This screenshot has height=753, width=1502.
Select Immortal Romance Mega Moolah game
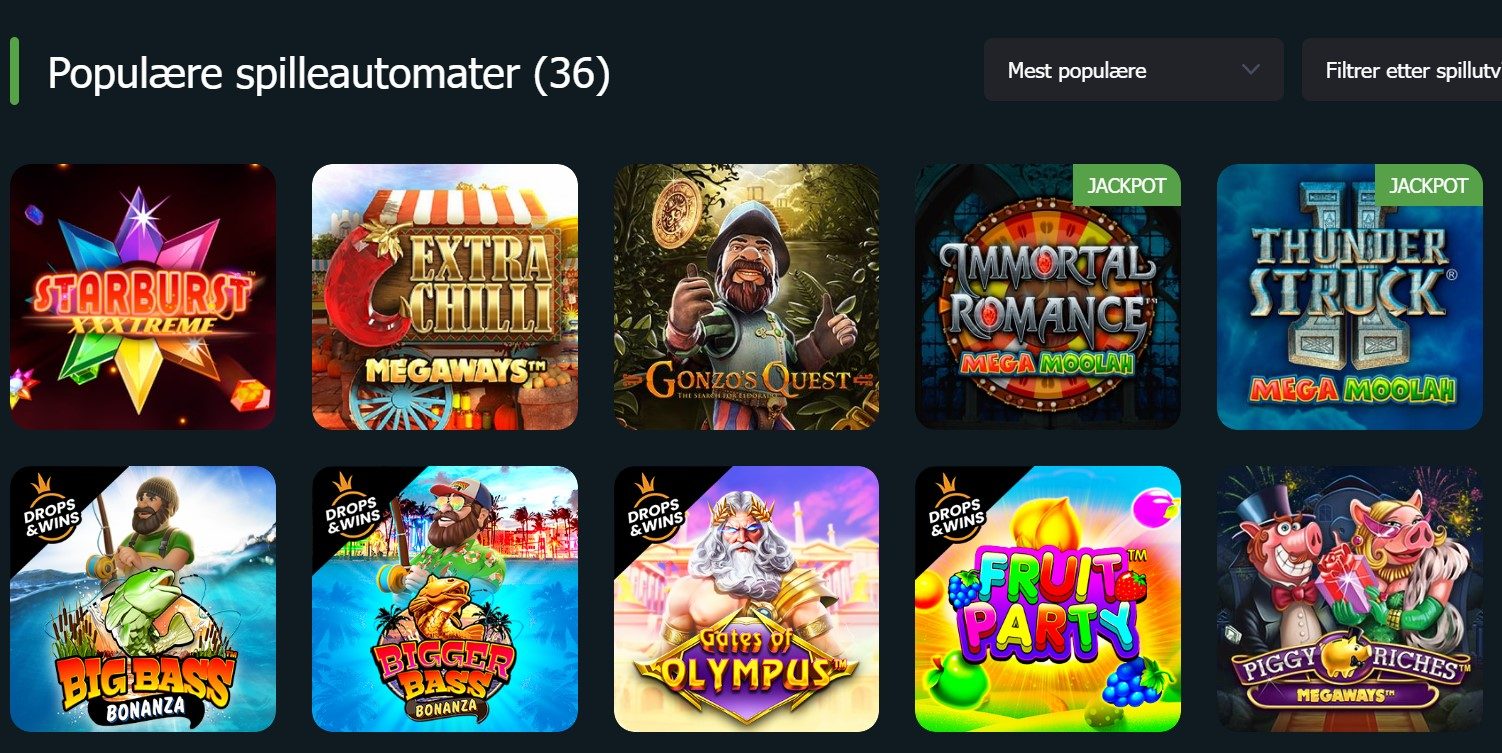(x=1048, y=297)
